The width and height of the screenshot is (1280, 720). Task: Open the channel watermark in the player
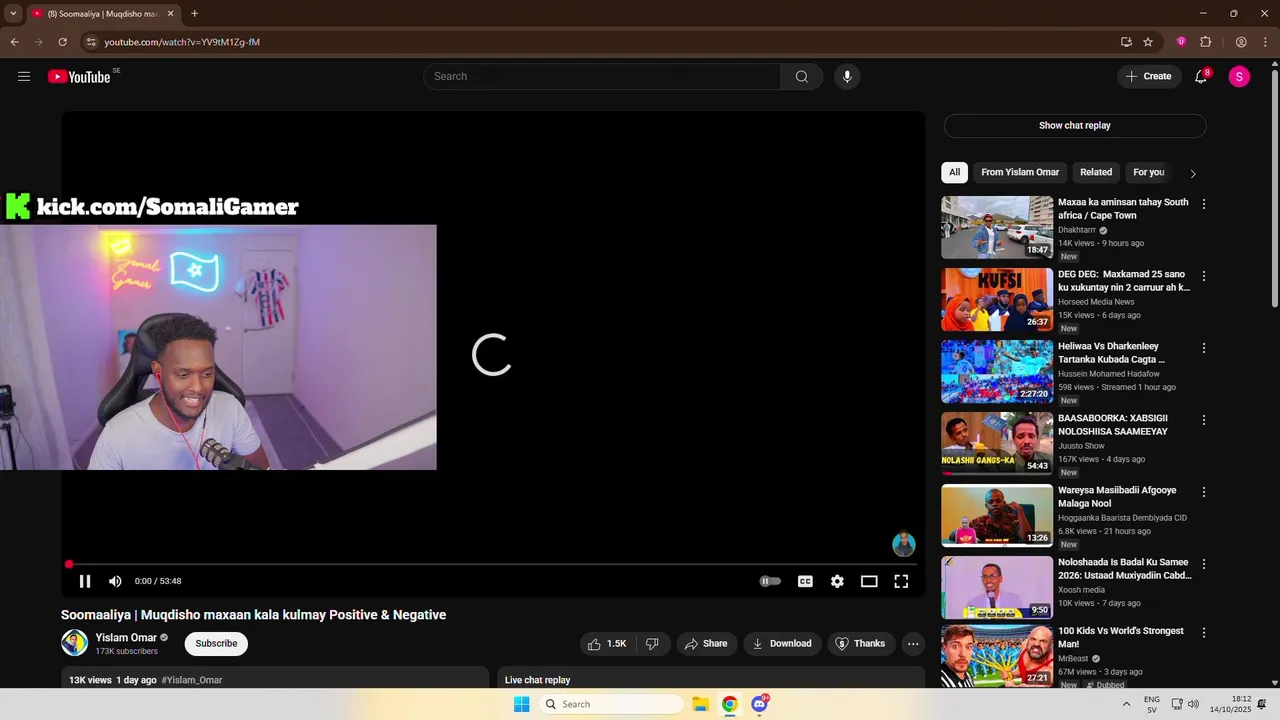click(904, 544)
